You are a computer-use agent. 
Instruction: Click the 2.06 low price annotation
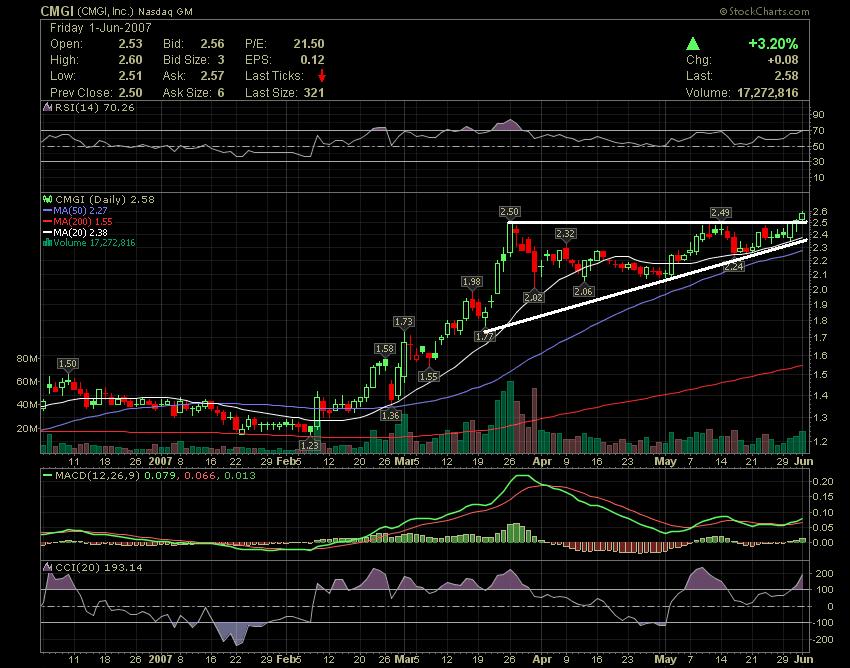[x=583, y=292]
